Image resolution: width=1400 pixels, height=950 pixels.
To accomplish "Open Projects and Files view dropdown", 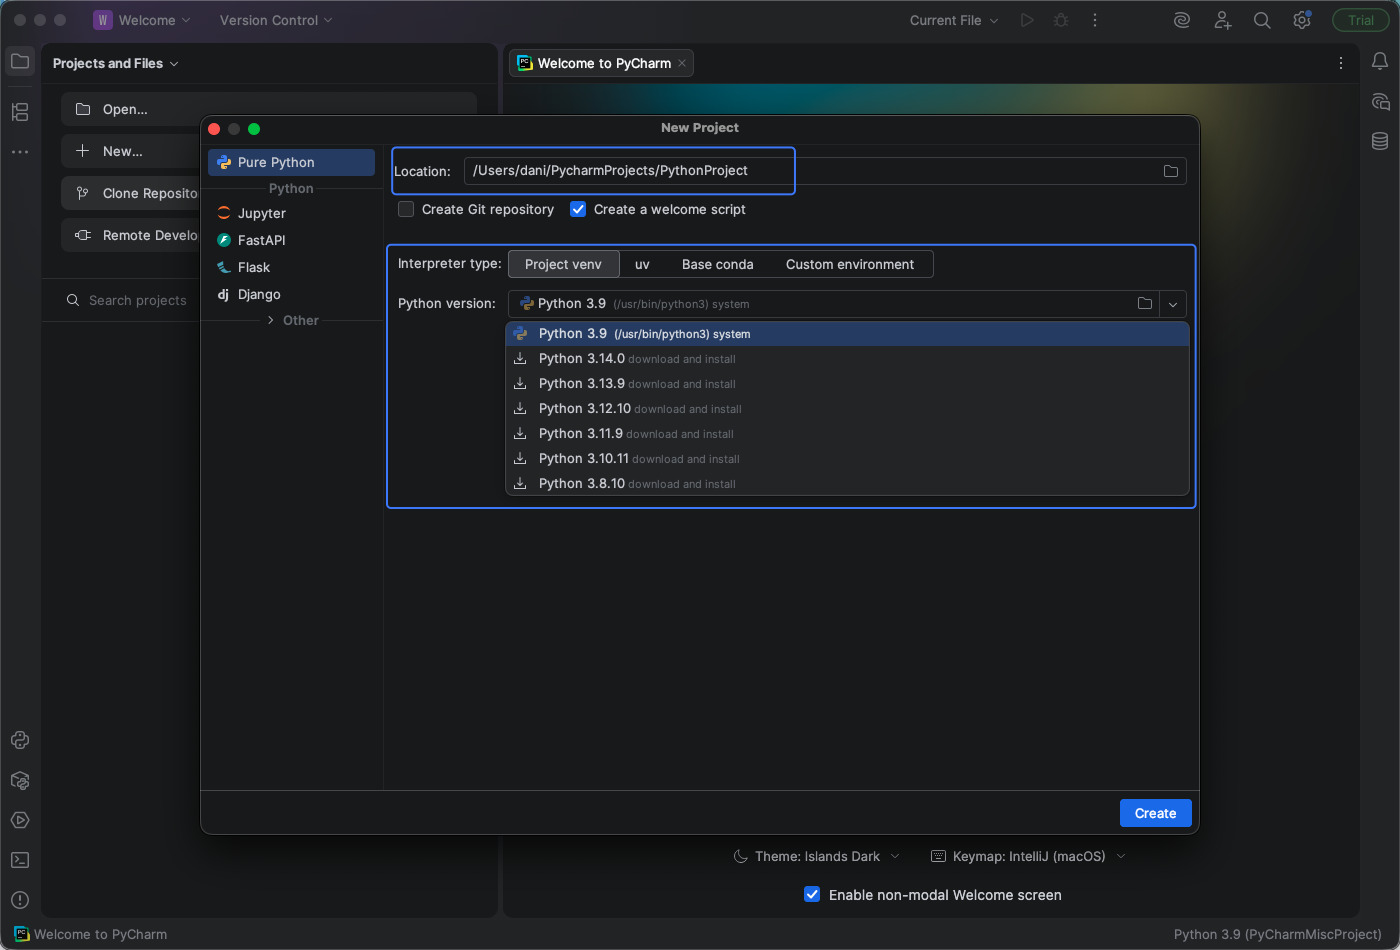I will coord(116,63).
